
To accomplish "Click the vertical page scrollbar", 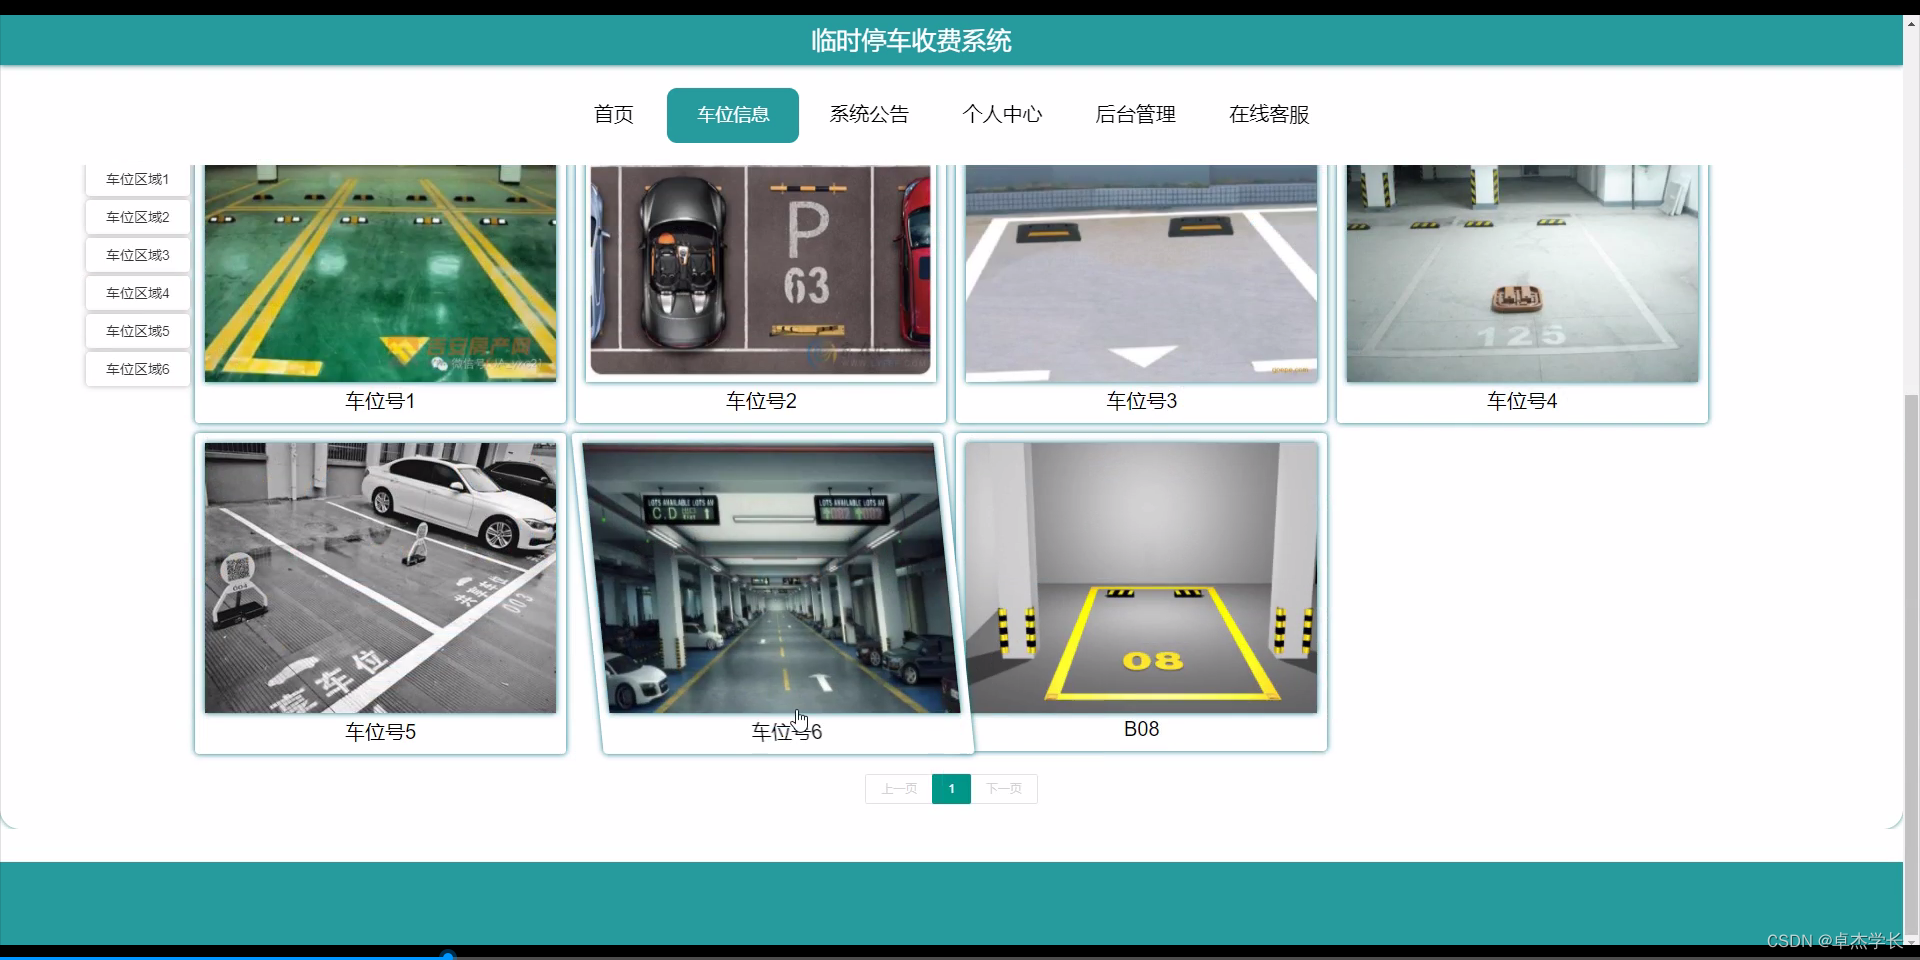I will [1911, 664].
